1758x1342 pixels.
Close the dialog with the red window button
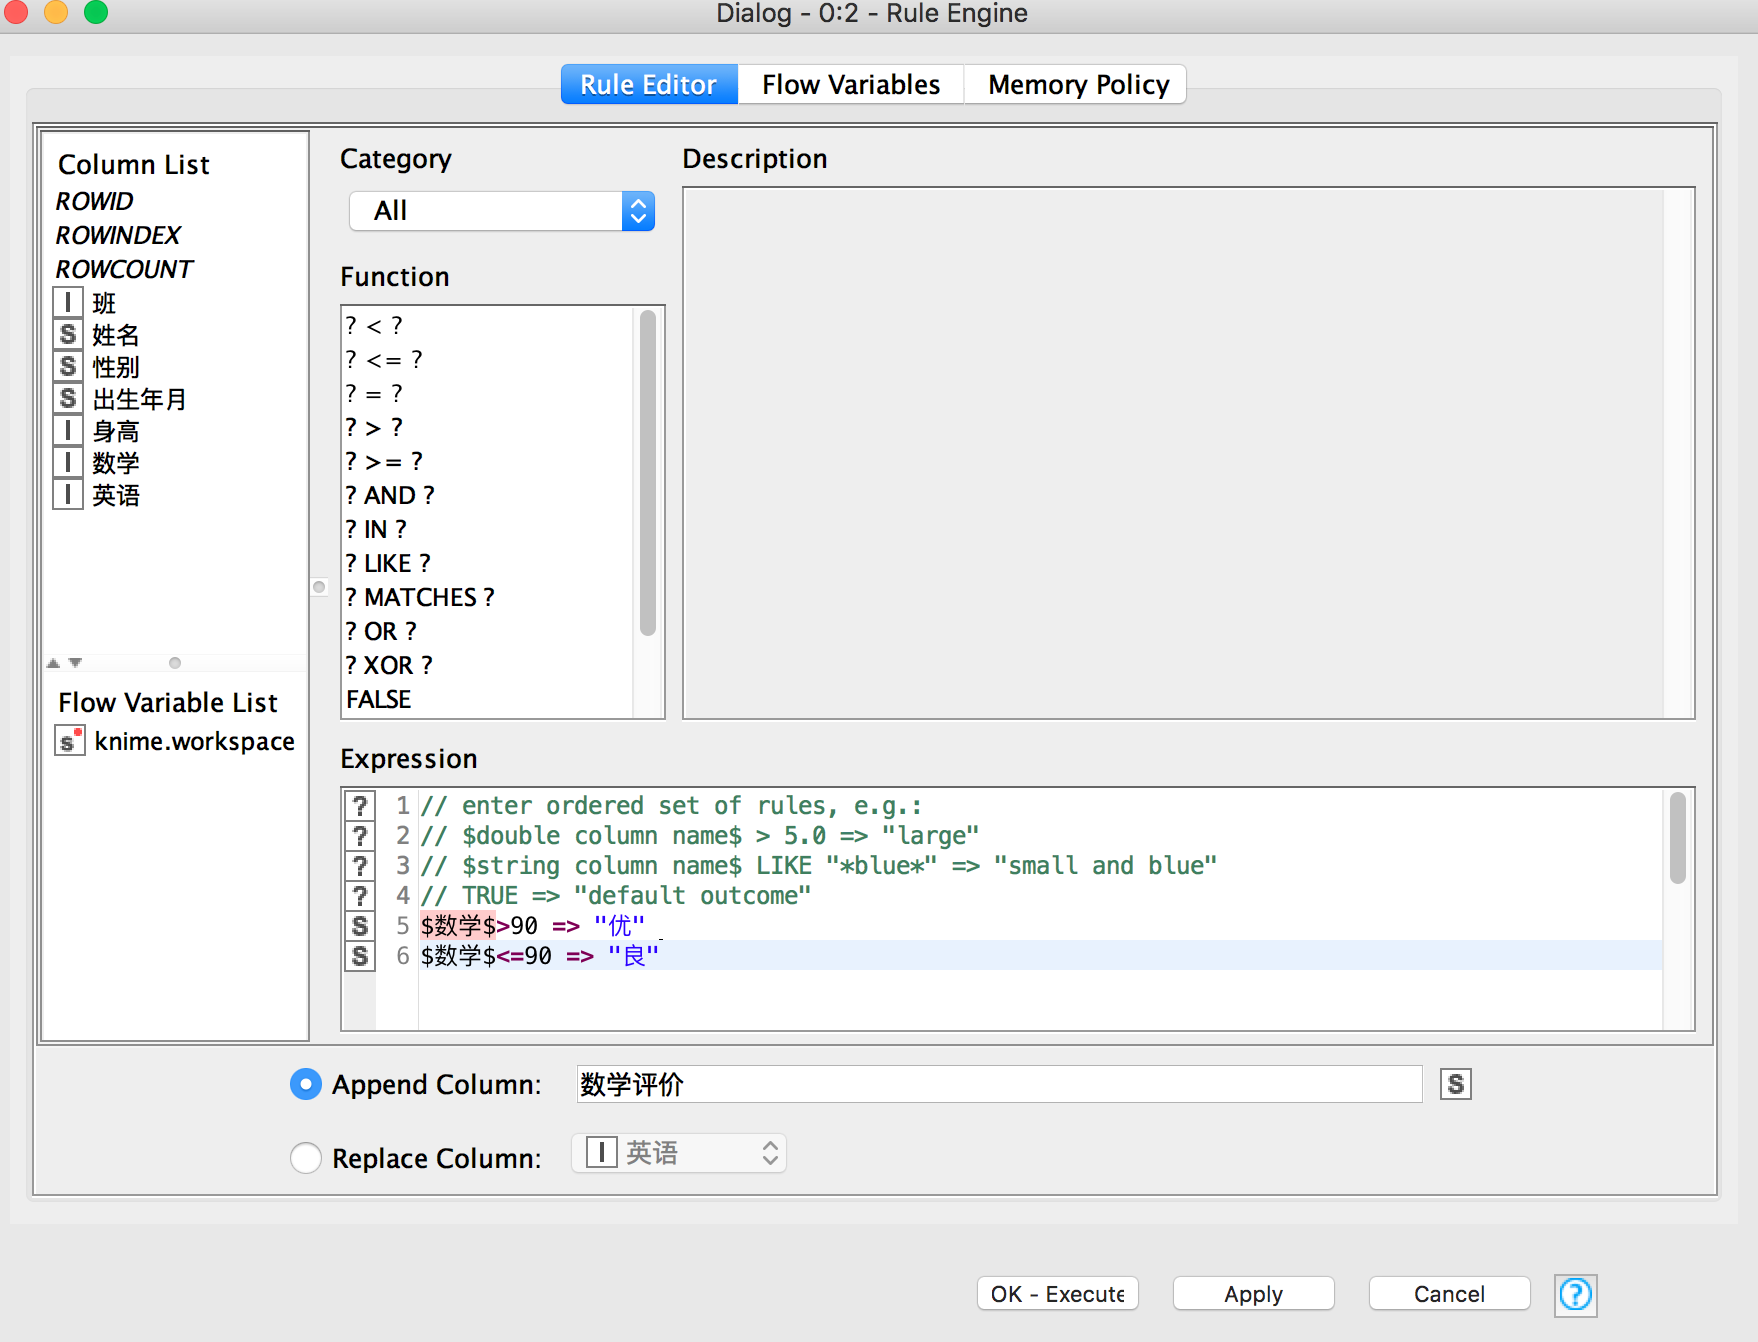tap(16, 12)
